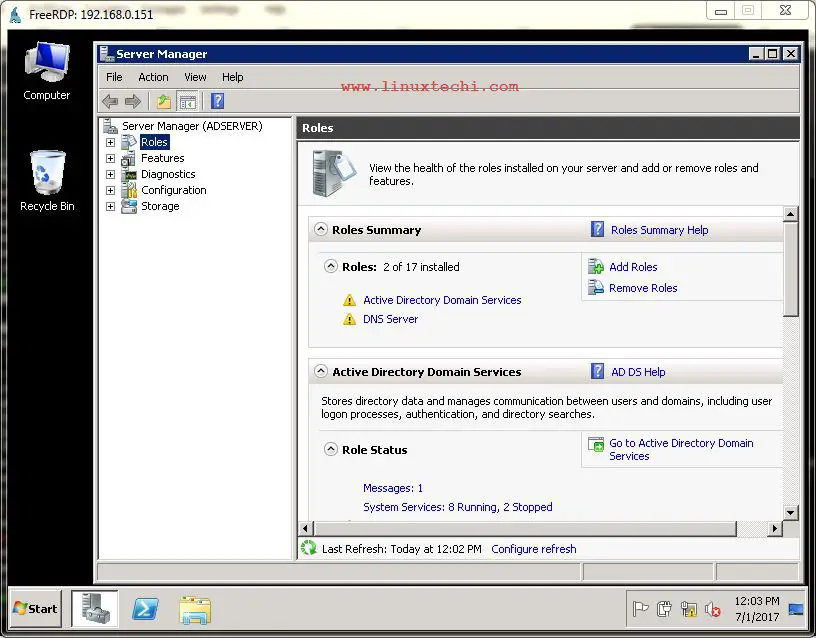The image size is (816, 638).
Task: Click the warning icon beside DNS Server
Action: [349, 319]
